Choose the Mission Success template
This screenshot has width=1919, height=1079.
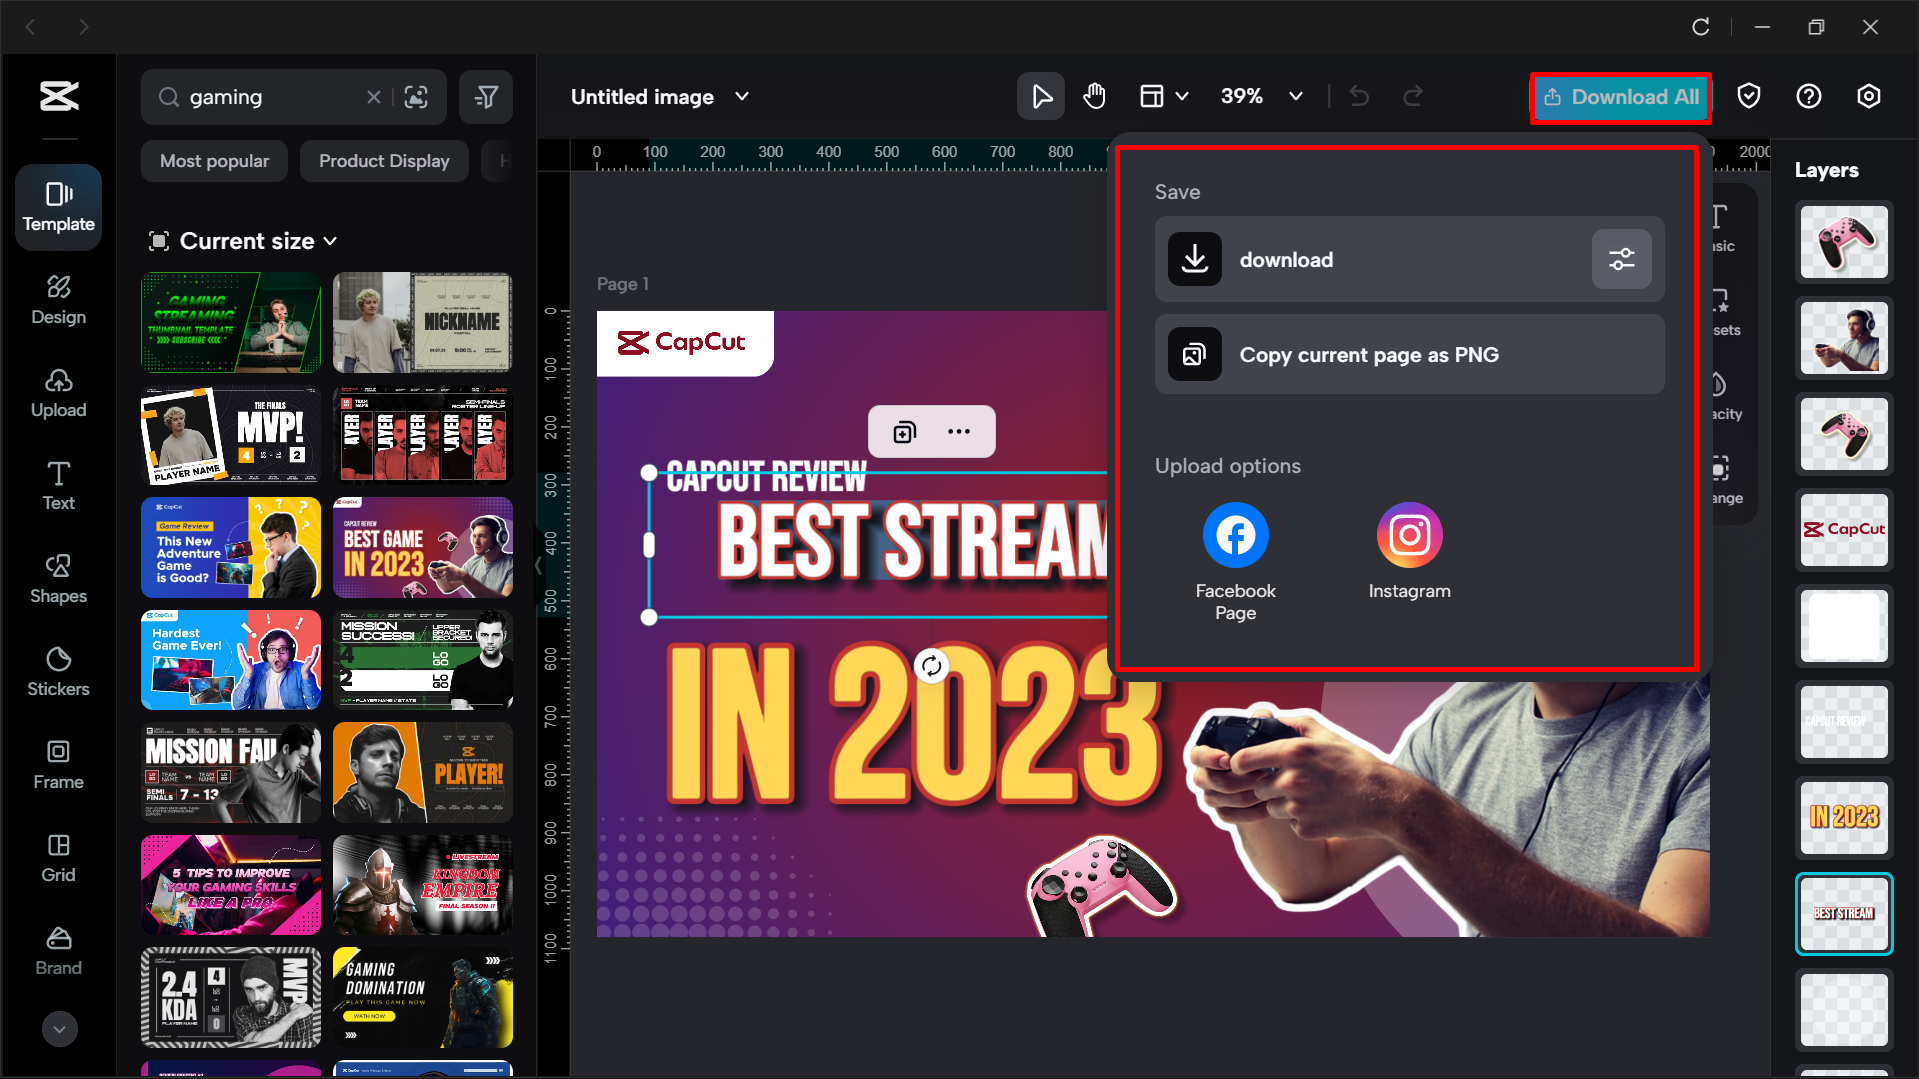click(422, 660)
